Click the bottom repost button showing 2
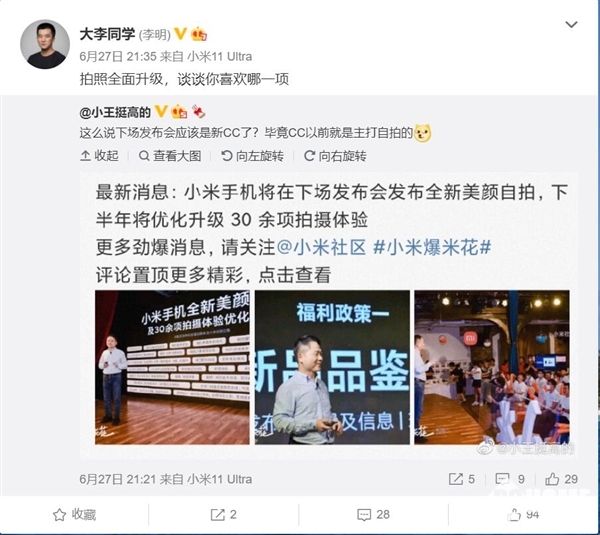Image resolution: width=600 pixels, height=535 pixels. [224, 515]
